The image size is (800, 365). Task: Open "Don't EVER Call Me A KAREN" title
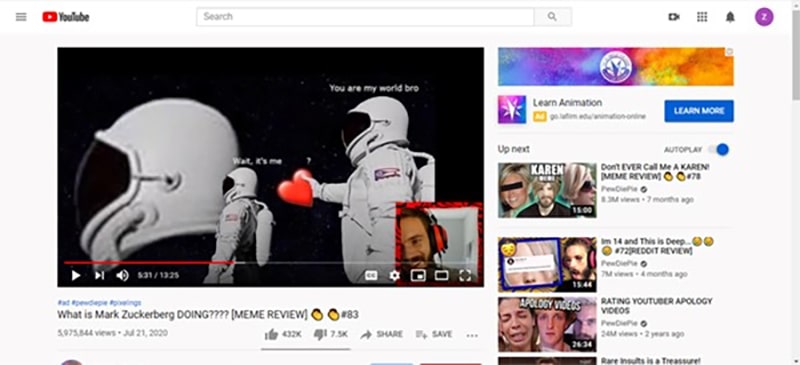click(655, 172)
